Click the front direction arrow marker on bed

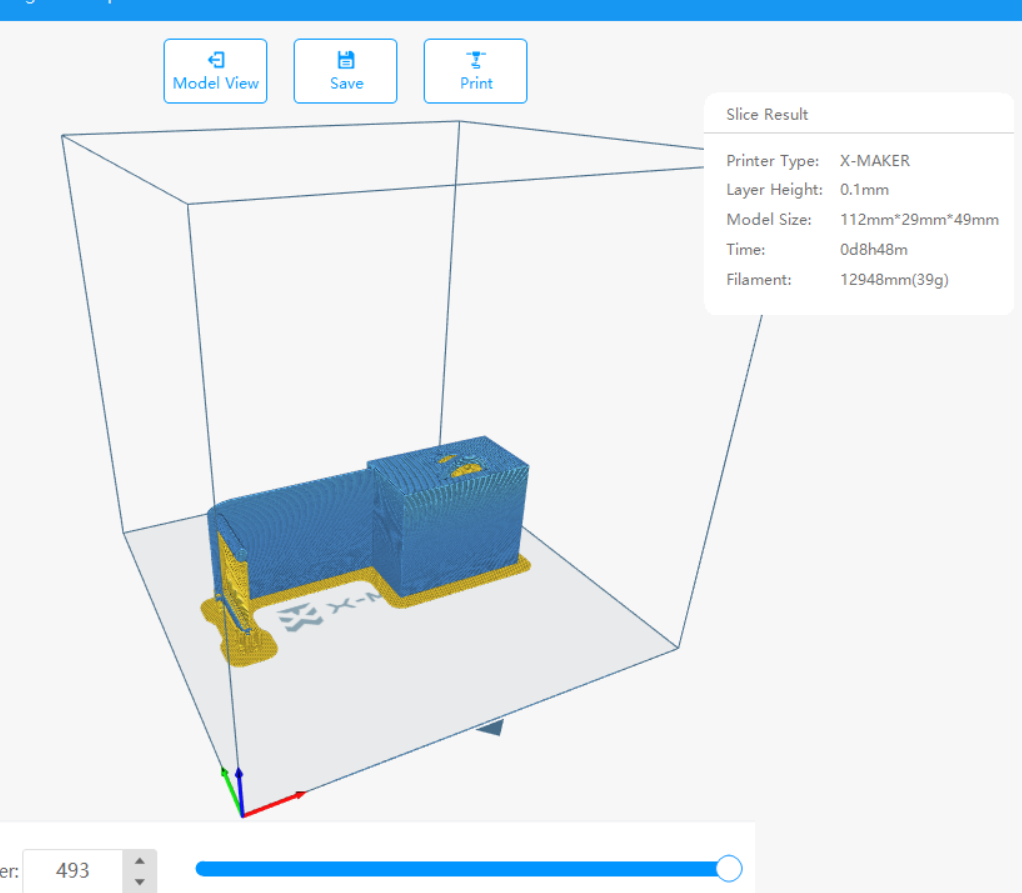click(490, 727)
